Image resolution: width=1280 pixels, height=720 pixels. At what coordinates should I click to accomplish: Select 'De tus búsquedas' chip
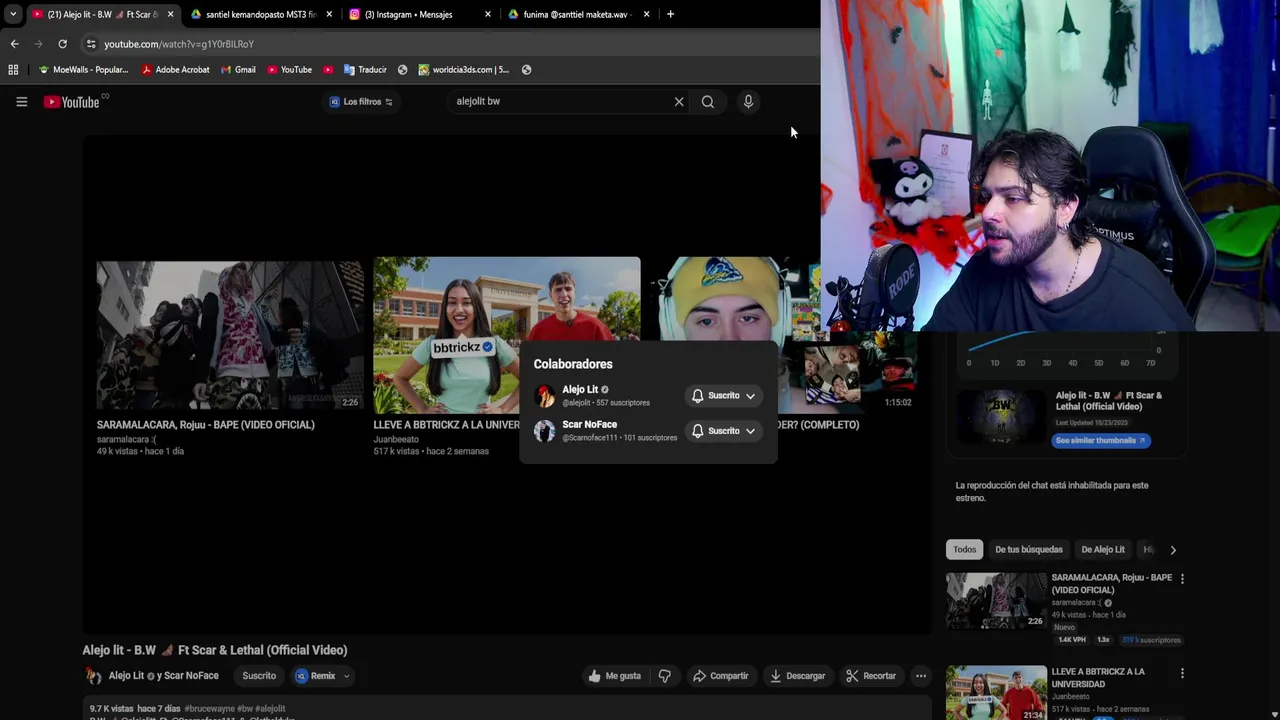1028,549
